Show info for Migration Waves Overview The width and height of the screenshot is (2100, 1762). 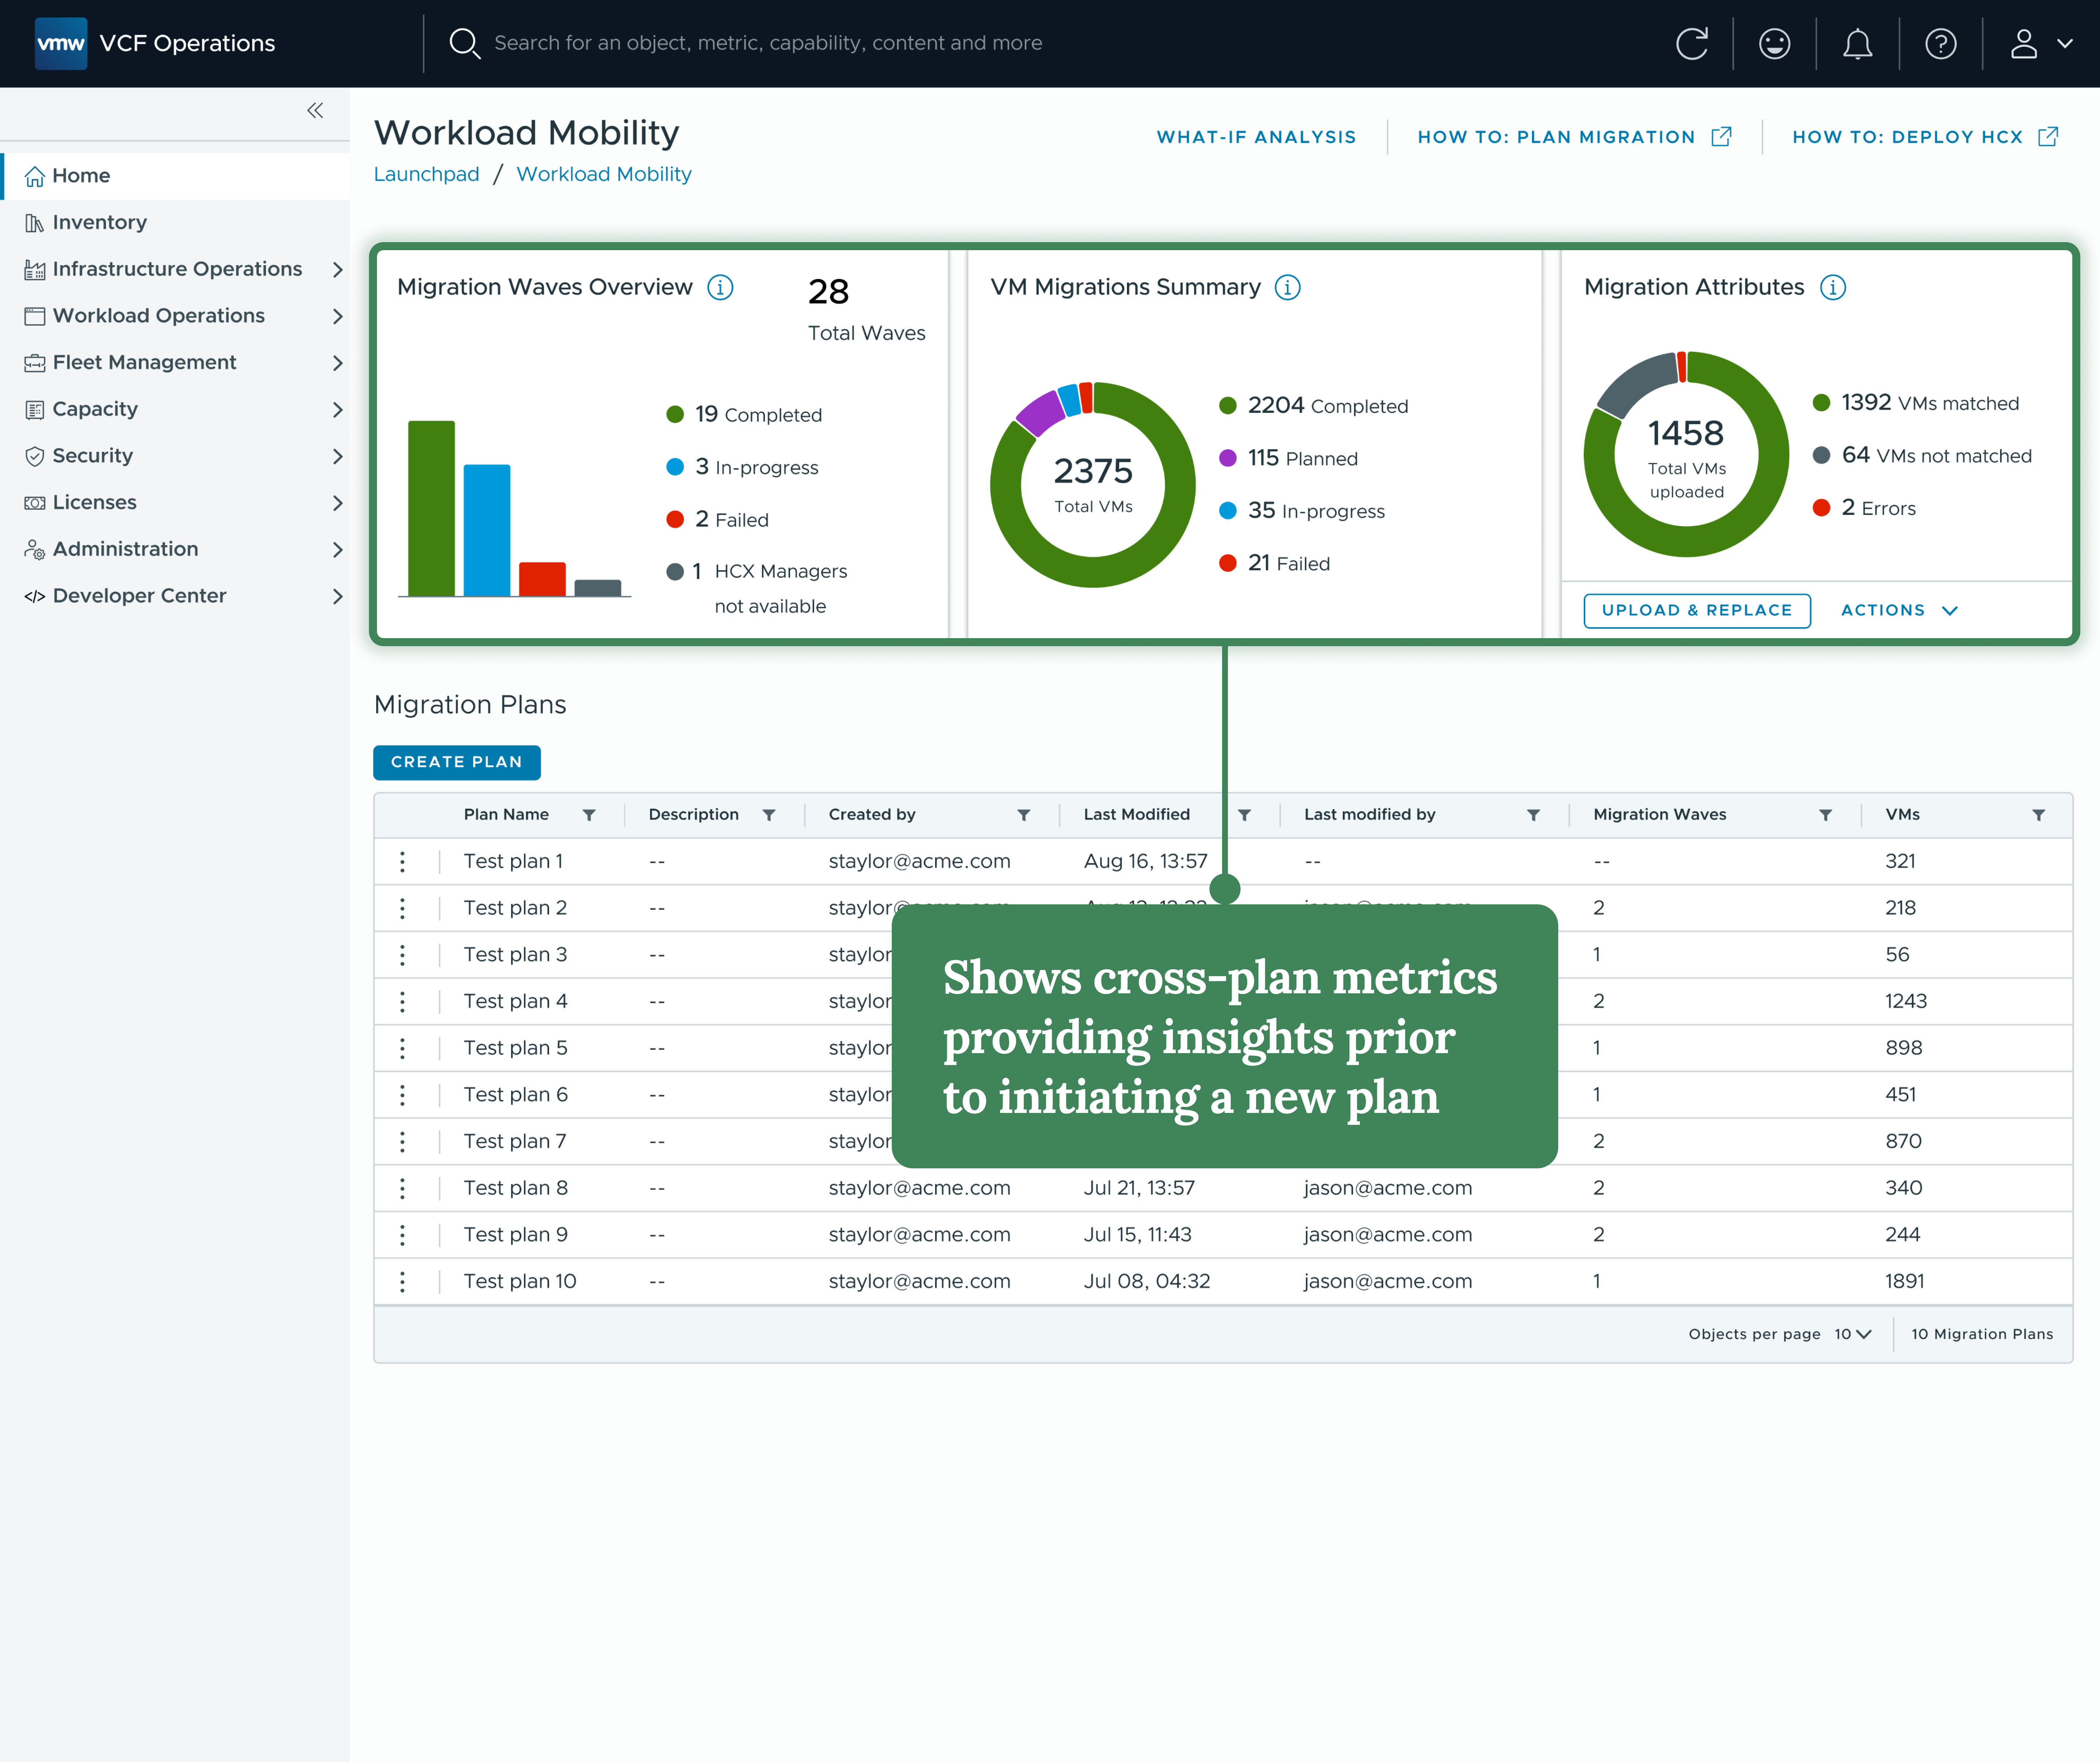(720, 288)
